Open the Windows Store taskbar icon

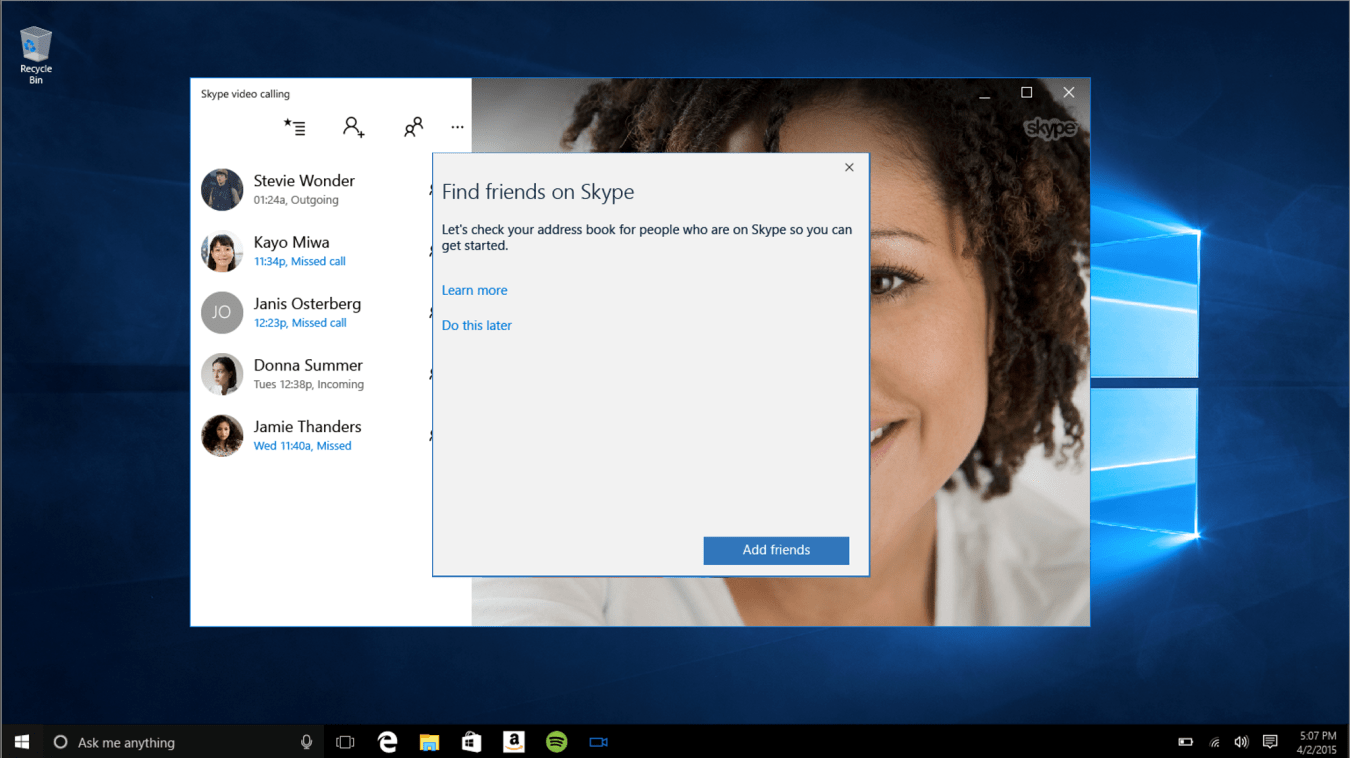click(471, 742)
